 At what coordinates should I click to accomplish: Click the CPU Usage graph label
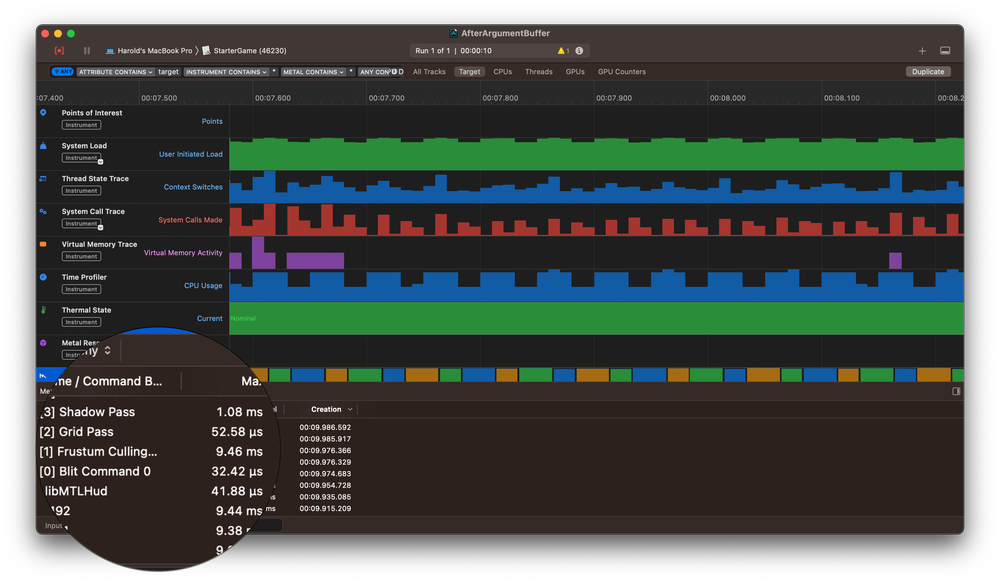tap(203, 286)
